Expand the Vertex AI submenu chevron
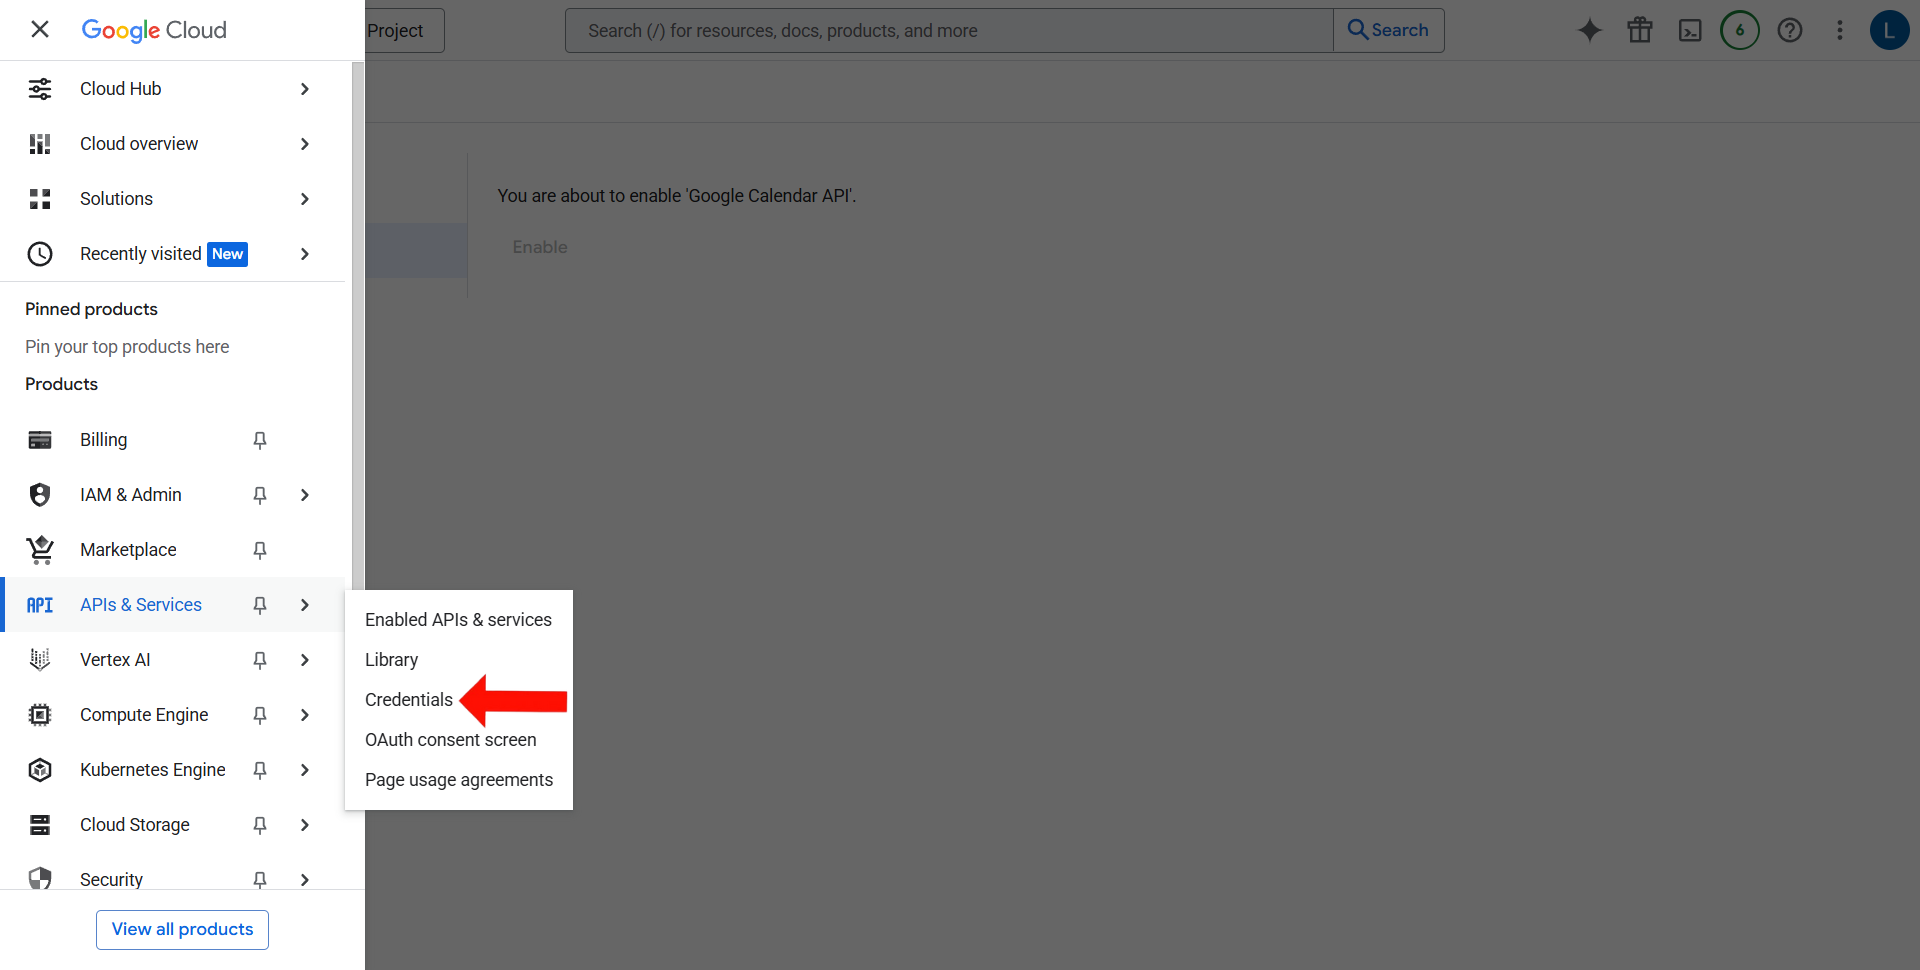The height and width of the screenshot is (970, 1920). (305, 660)
